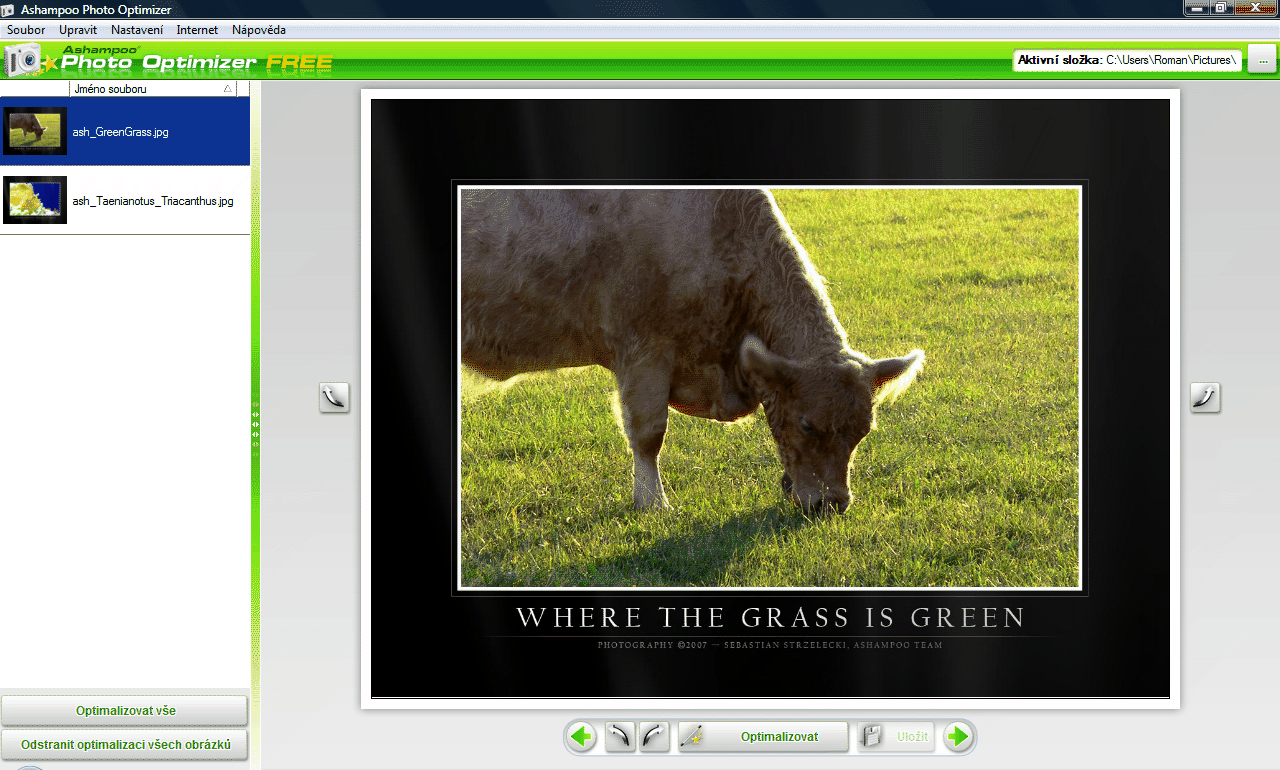
Task: Go to the previous image with the green left arrow
Action: click(x=582, y=737)
